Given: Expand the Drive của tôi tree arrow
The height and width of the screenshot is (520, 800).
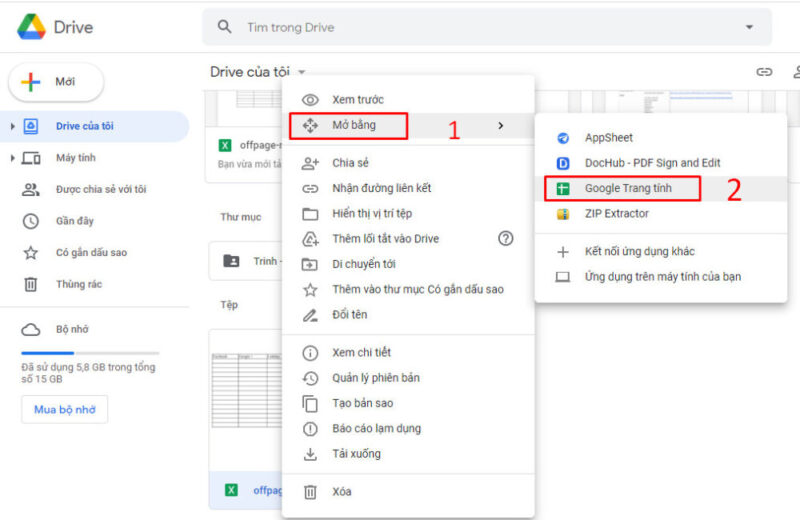Looking at the screenshot, I should pos(12,126).
